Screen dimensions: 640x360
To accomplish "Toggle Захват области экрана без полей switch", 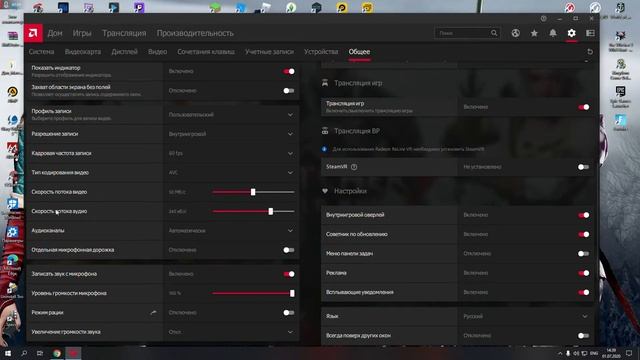I will coord(289,91).
